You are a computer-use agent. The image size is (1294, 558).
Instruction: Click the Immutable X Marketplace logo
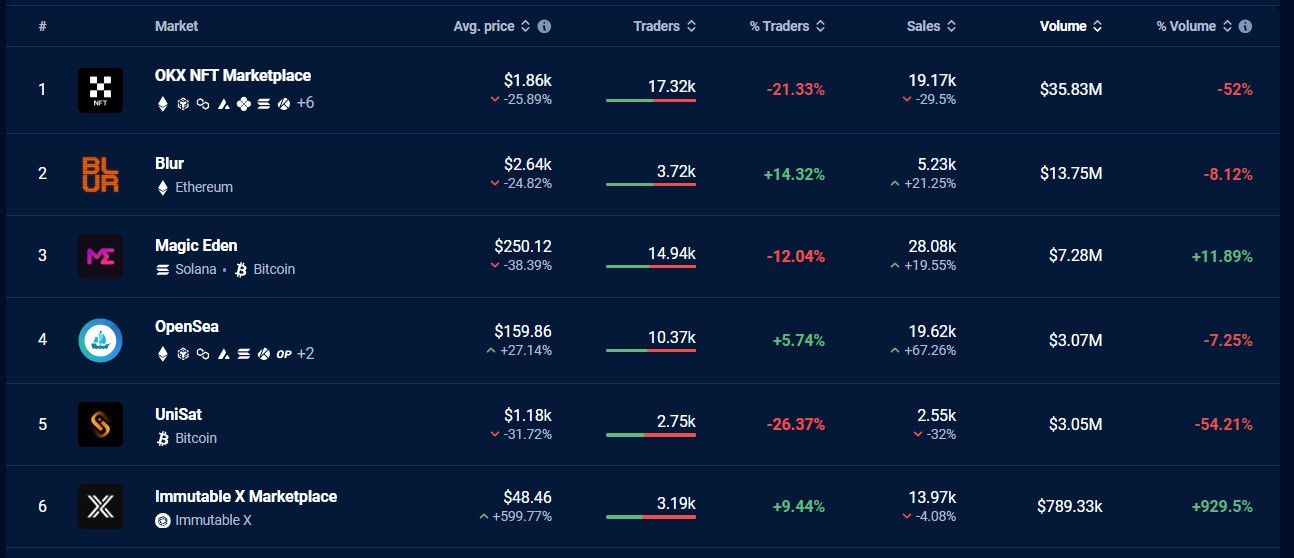tap(100, 506)
